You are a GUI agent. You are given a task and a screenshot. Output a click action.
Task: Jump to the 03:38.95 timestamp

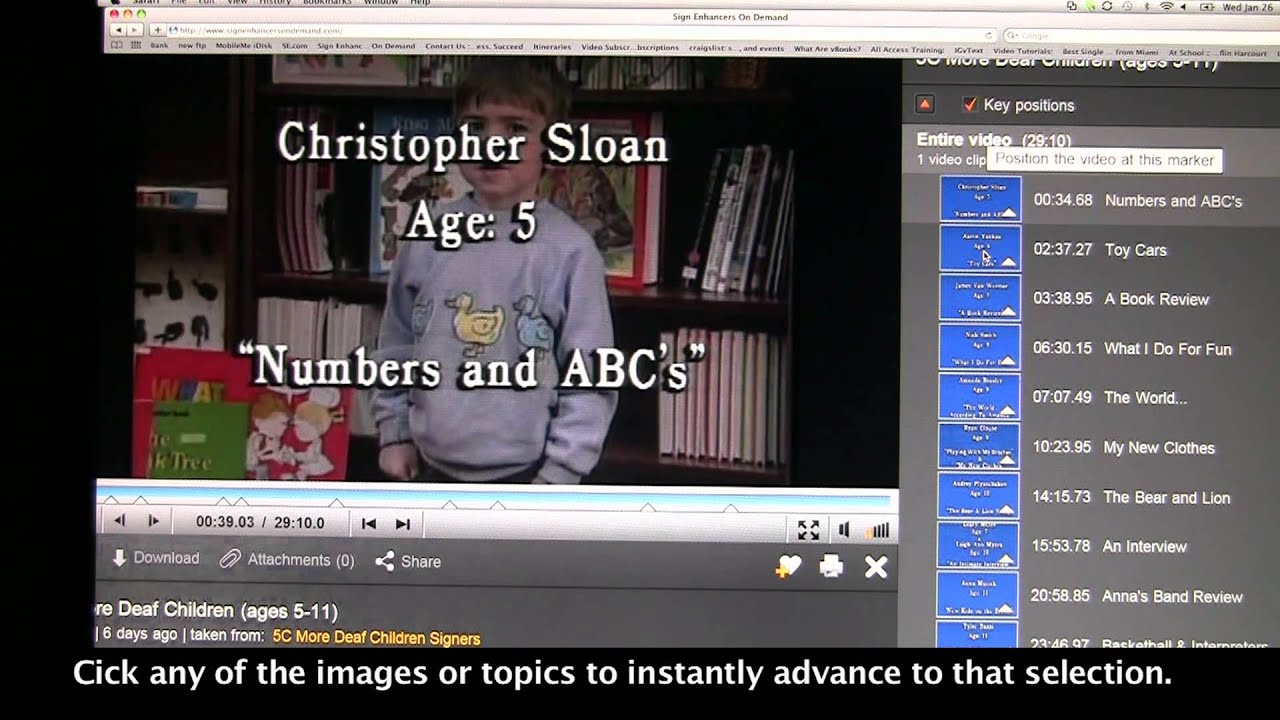(x=1062, y=298)
